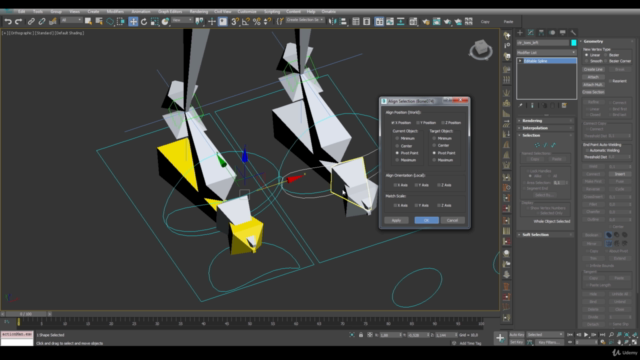Click OK in the Align Selection dialog
The image size is (640, 360).
(x=427, y=220)
